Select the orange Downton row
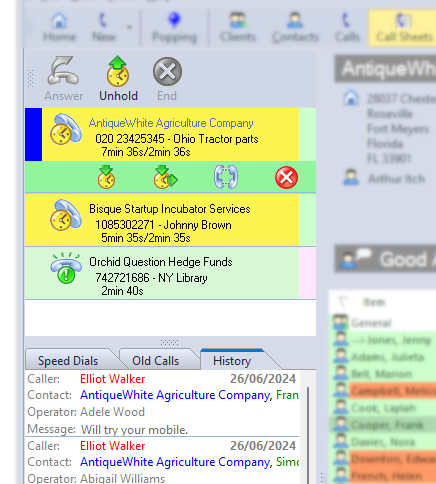This screenshot has height=484, width=436. coord(383,459)
